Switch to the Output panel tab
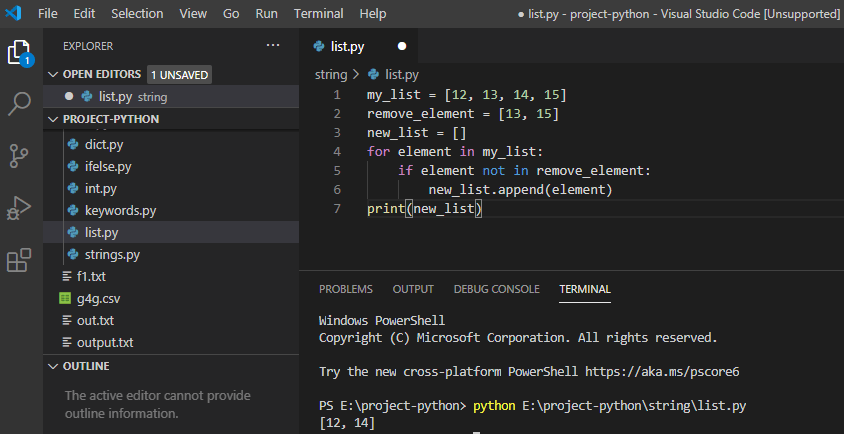This screenshot has width=844, height=434. 413,289
